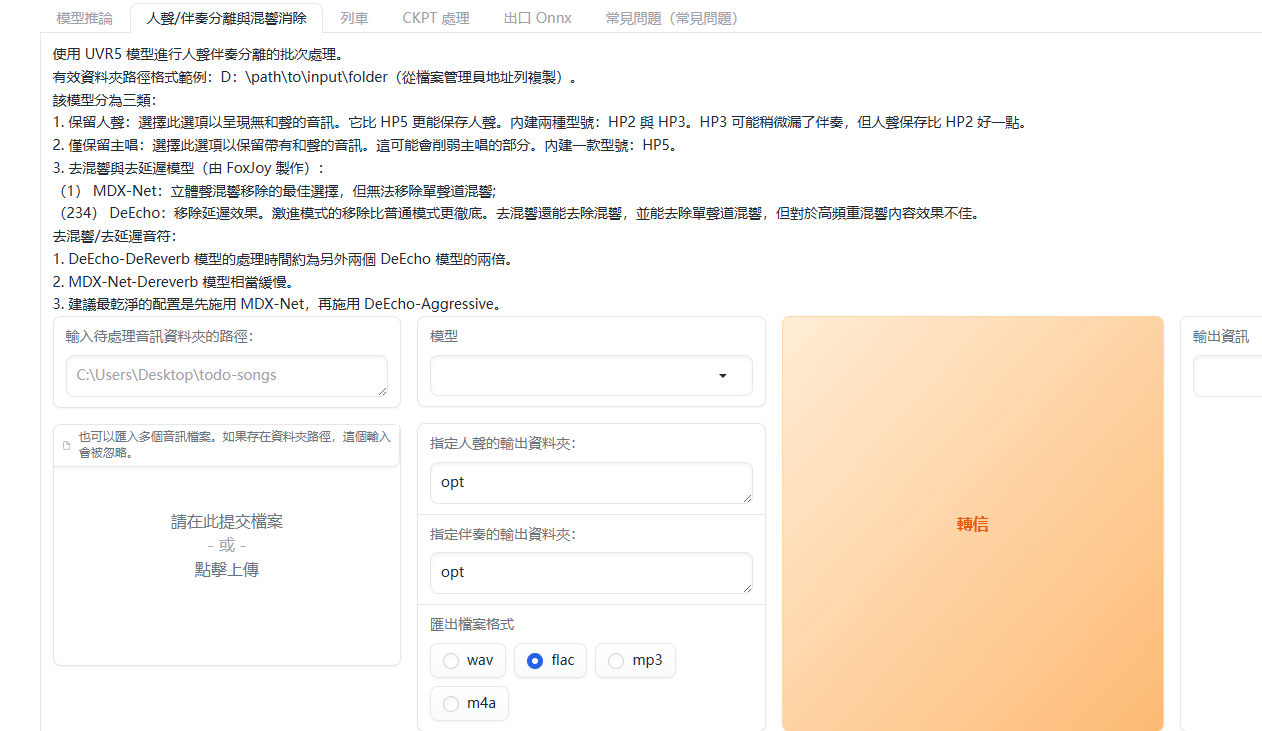Click the vocal output folder field
1262x731 pixels.
[x=591, y=483]
